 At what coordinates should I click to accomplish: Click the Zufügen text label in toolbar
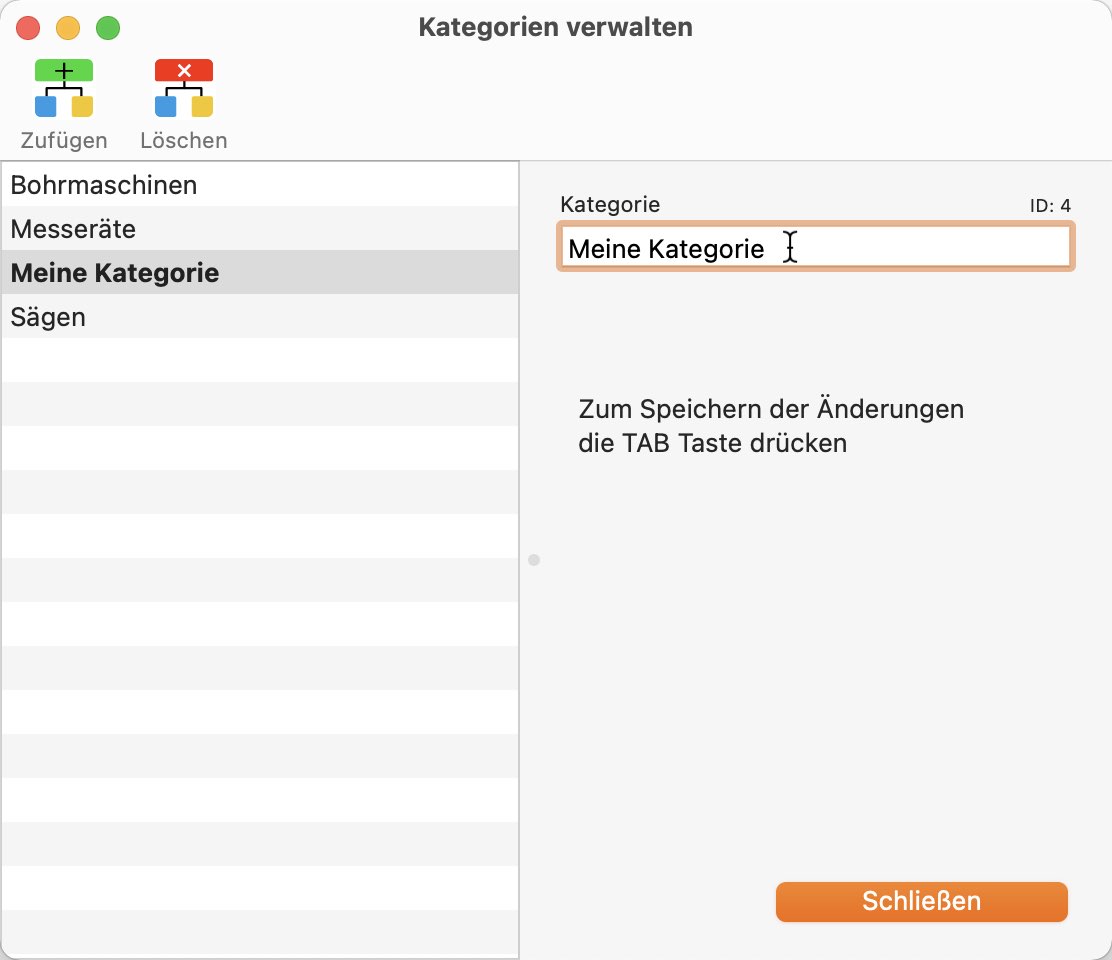click(64, 140)
